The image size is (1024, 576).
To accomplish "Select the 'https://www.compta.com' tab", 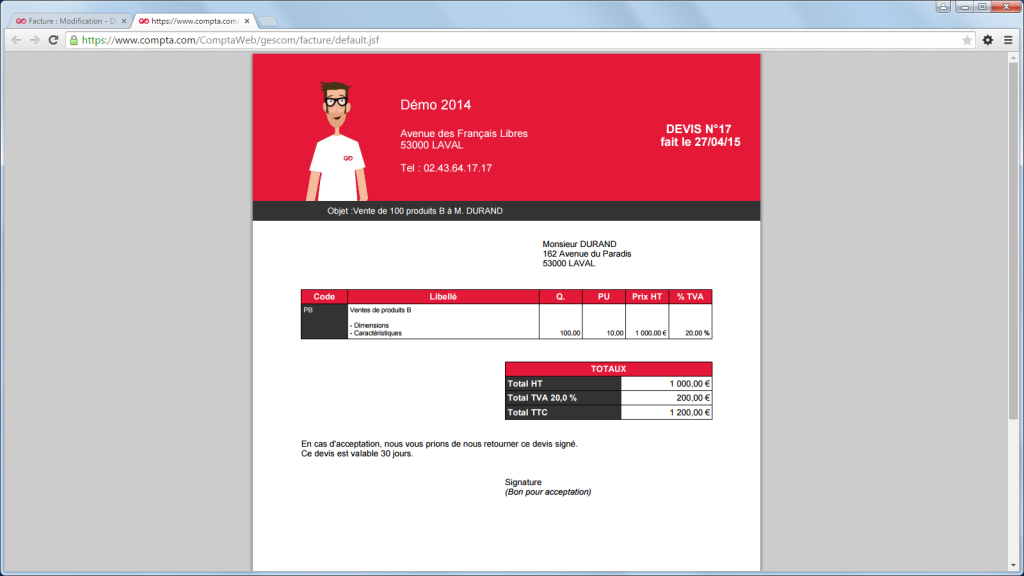I will (194, 21).
